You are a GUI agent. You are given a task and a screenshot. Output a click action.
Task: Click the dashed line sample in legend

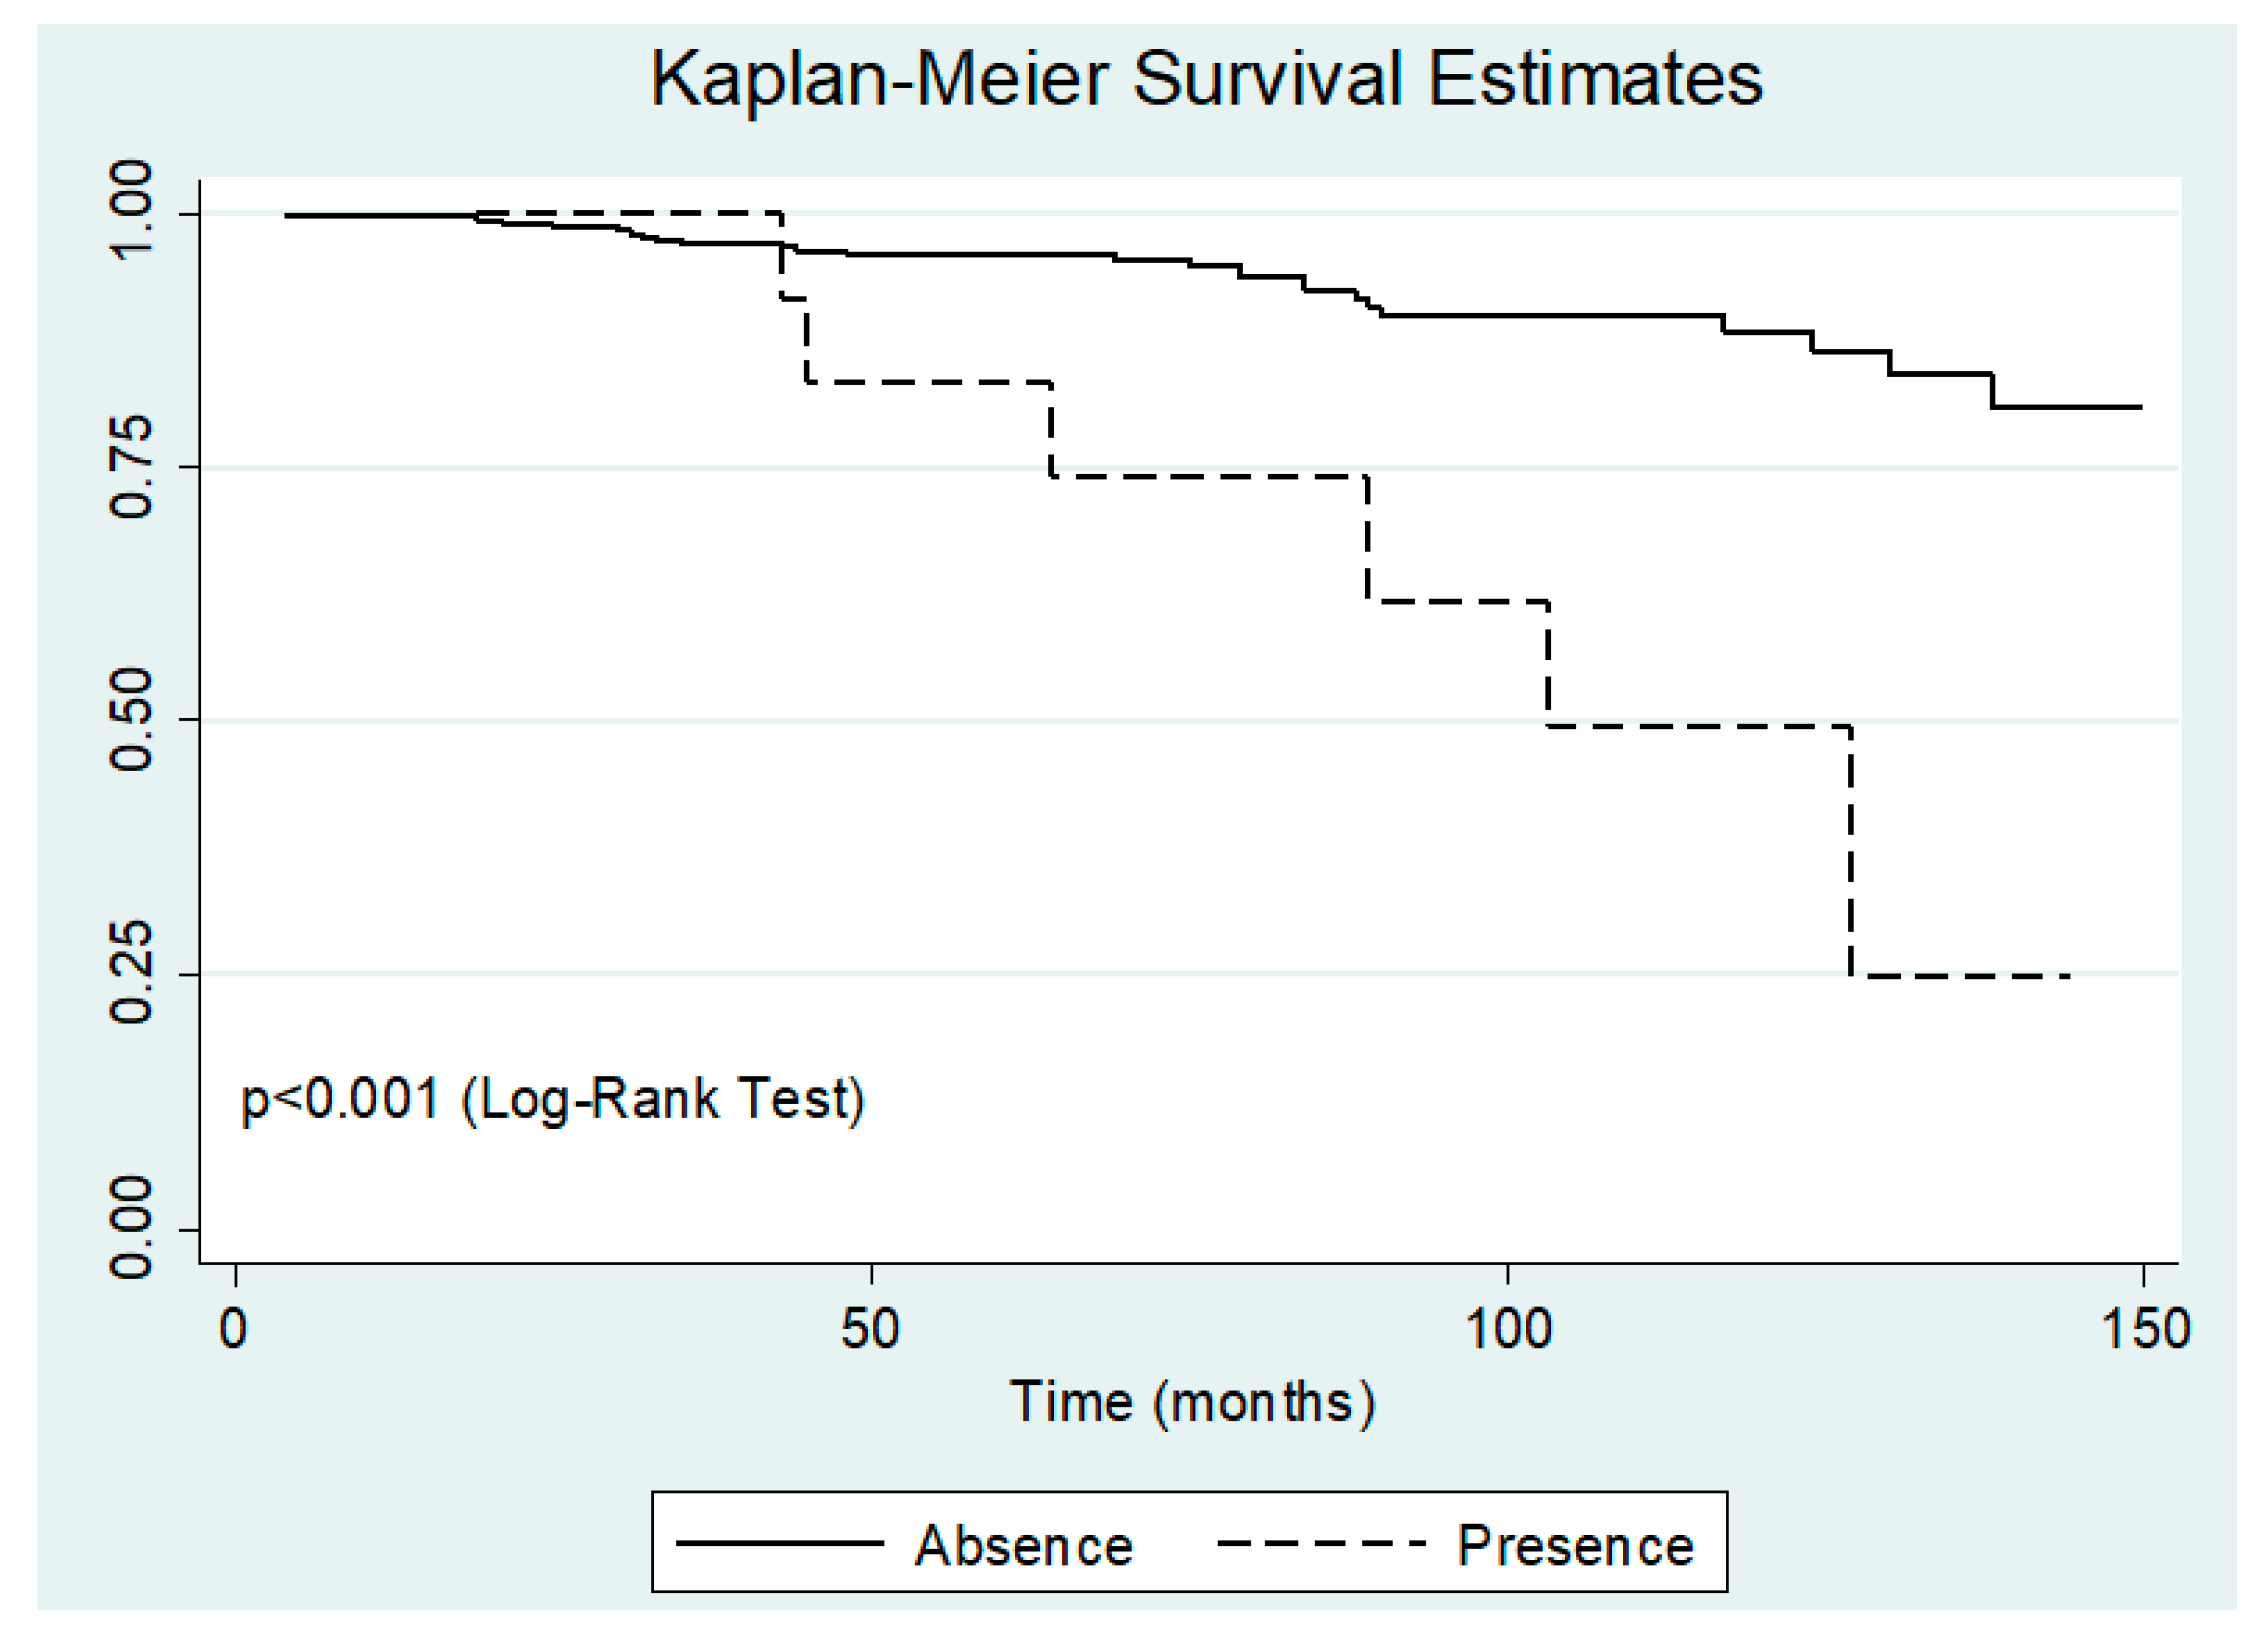click(x=1321, y=1544)
